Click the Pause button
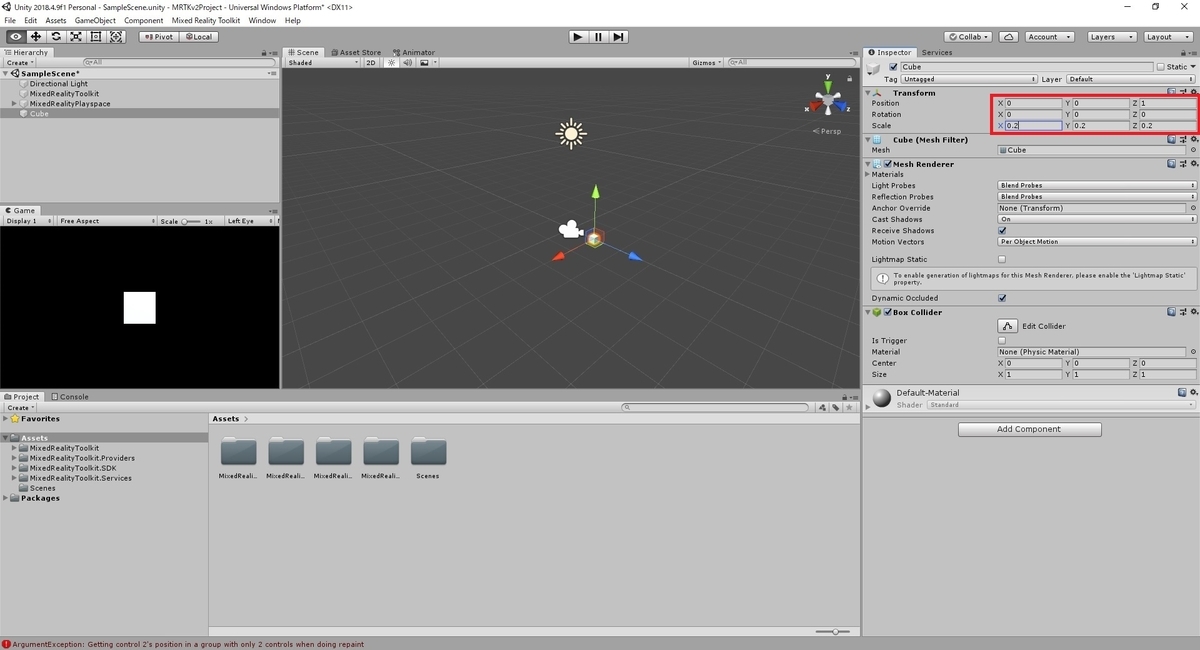 coord(598,37)
